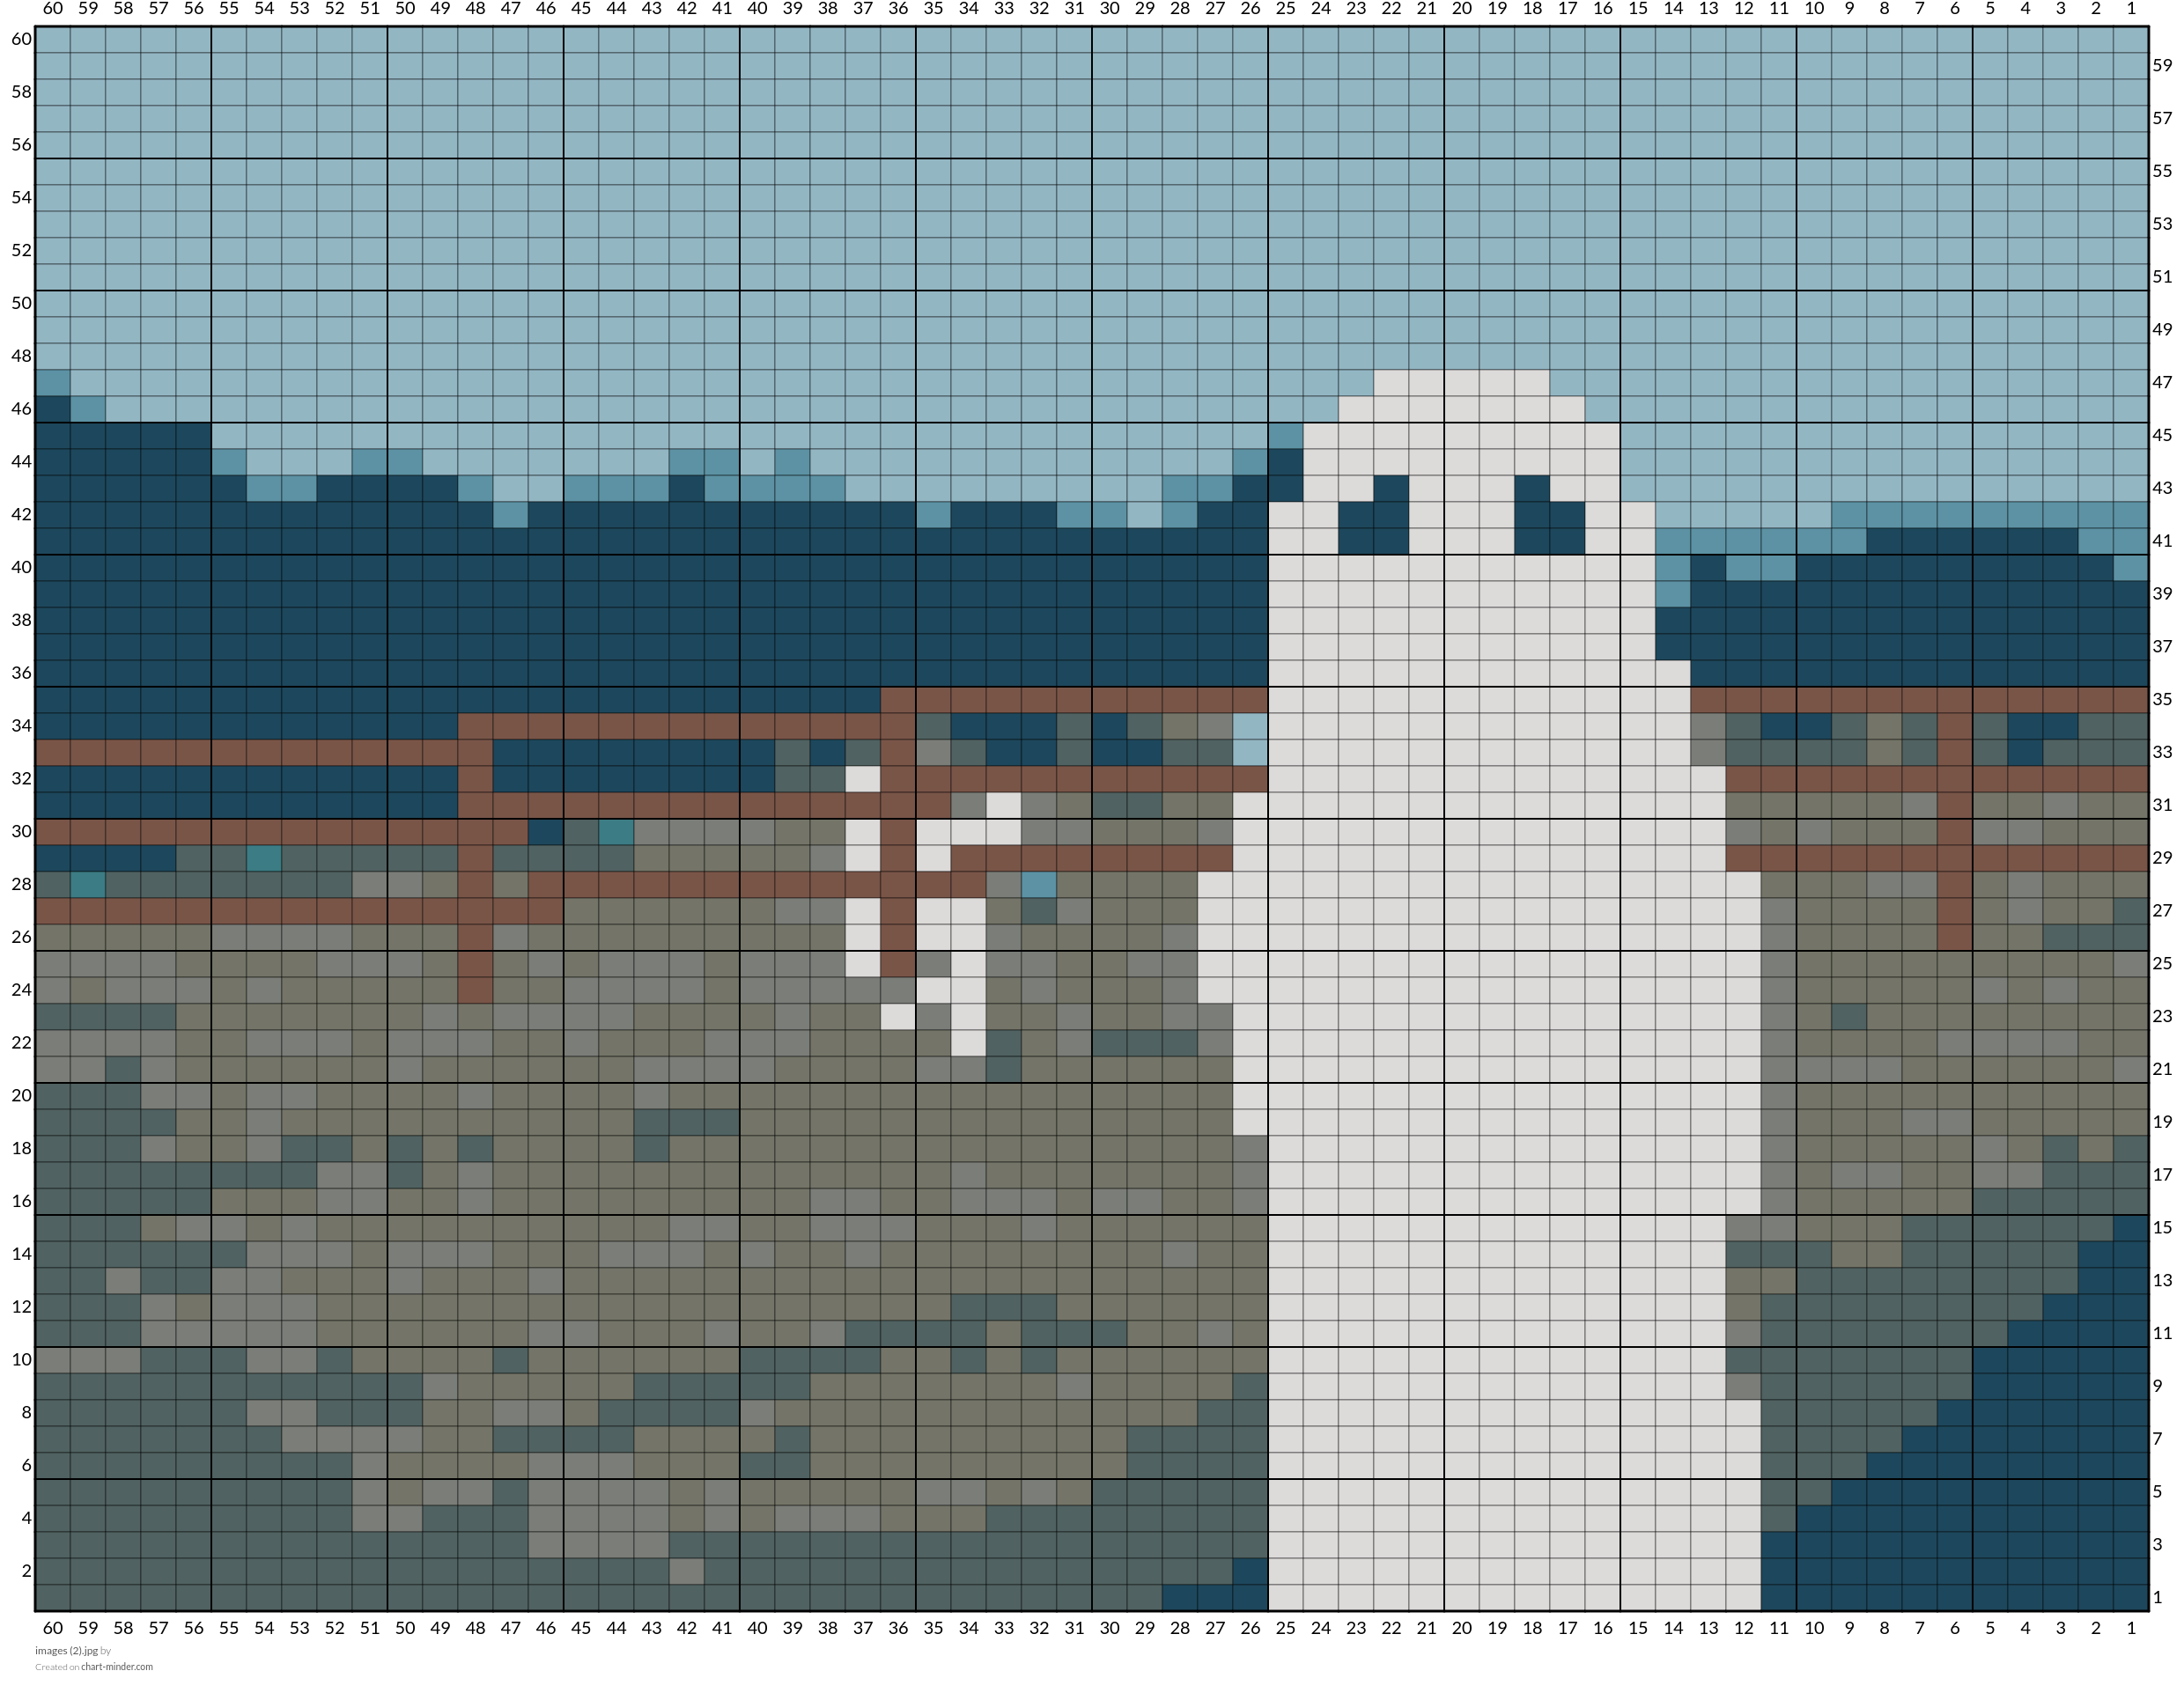
Task: Click the images (2).jpg file name caption
Action: [x=67, y=1651]
